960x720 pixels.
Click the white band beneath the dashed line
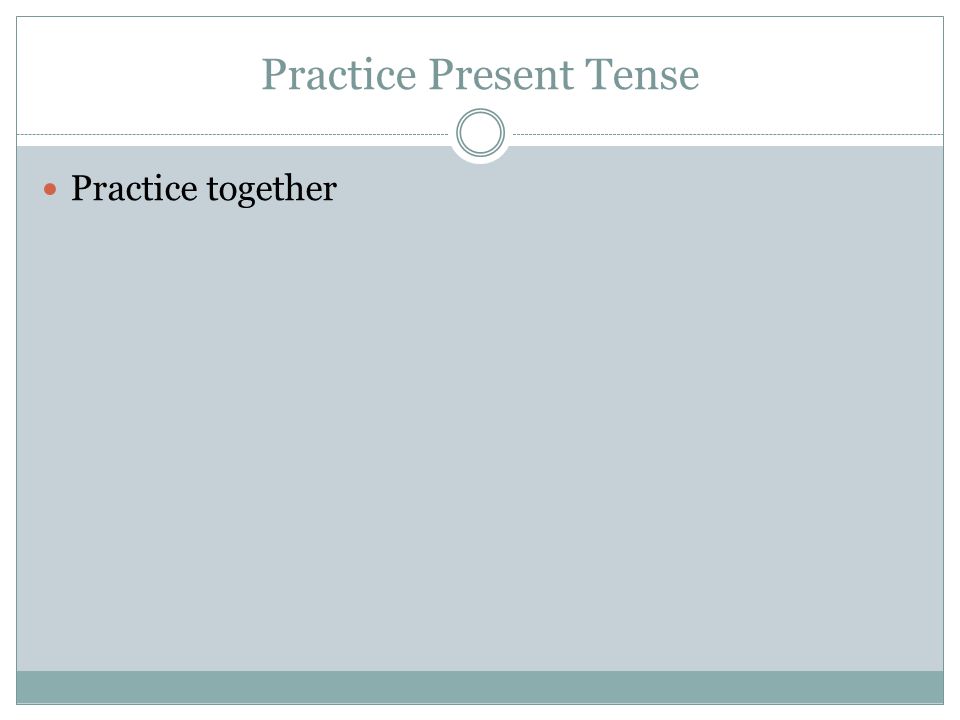point(233,141)
